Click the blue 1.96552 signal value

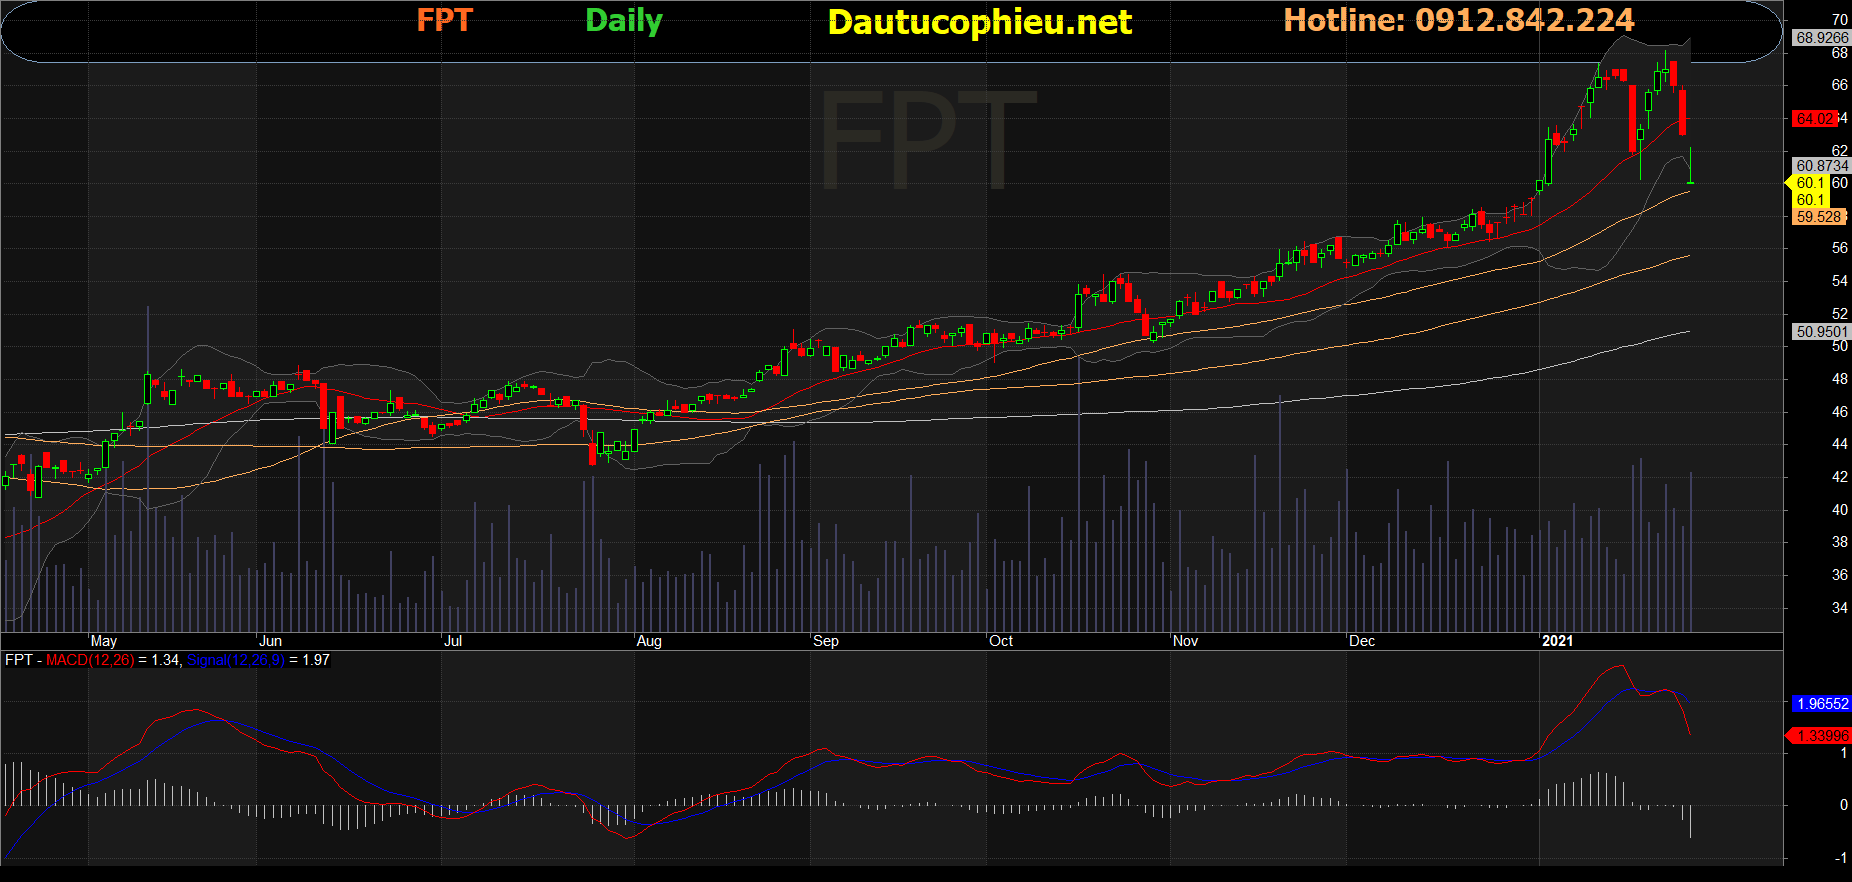1822,704
